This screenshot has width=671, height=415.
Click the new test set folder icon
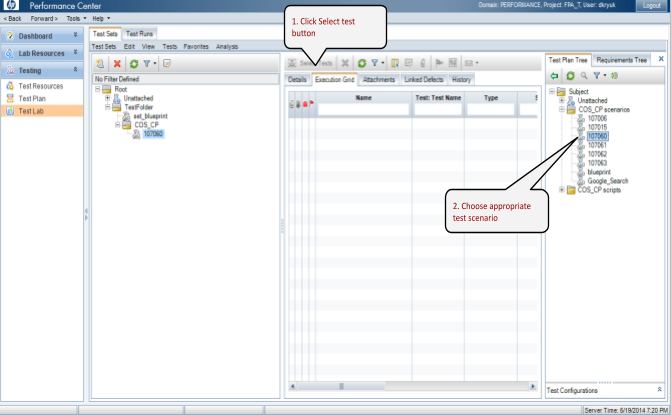coord(100,64)
